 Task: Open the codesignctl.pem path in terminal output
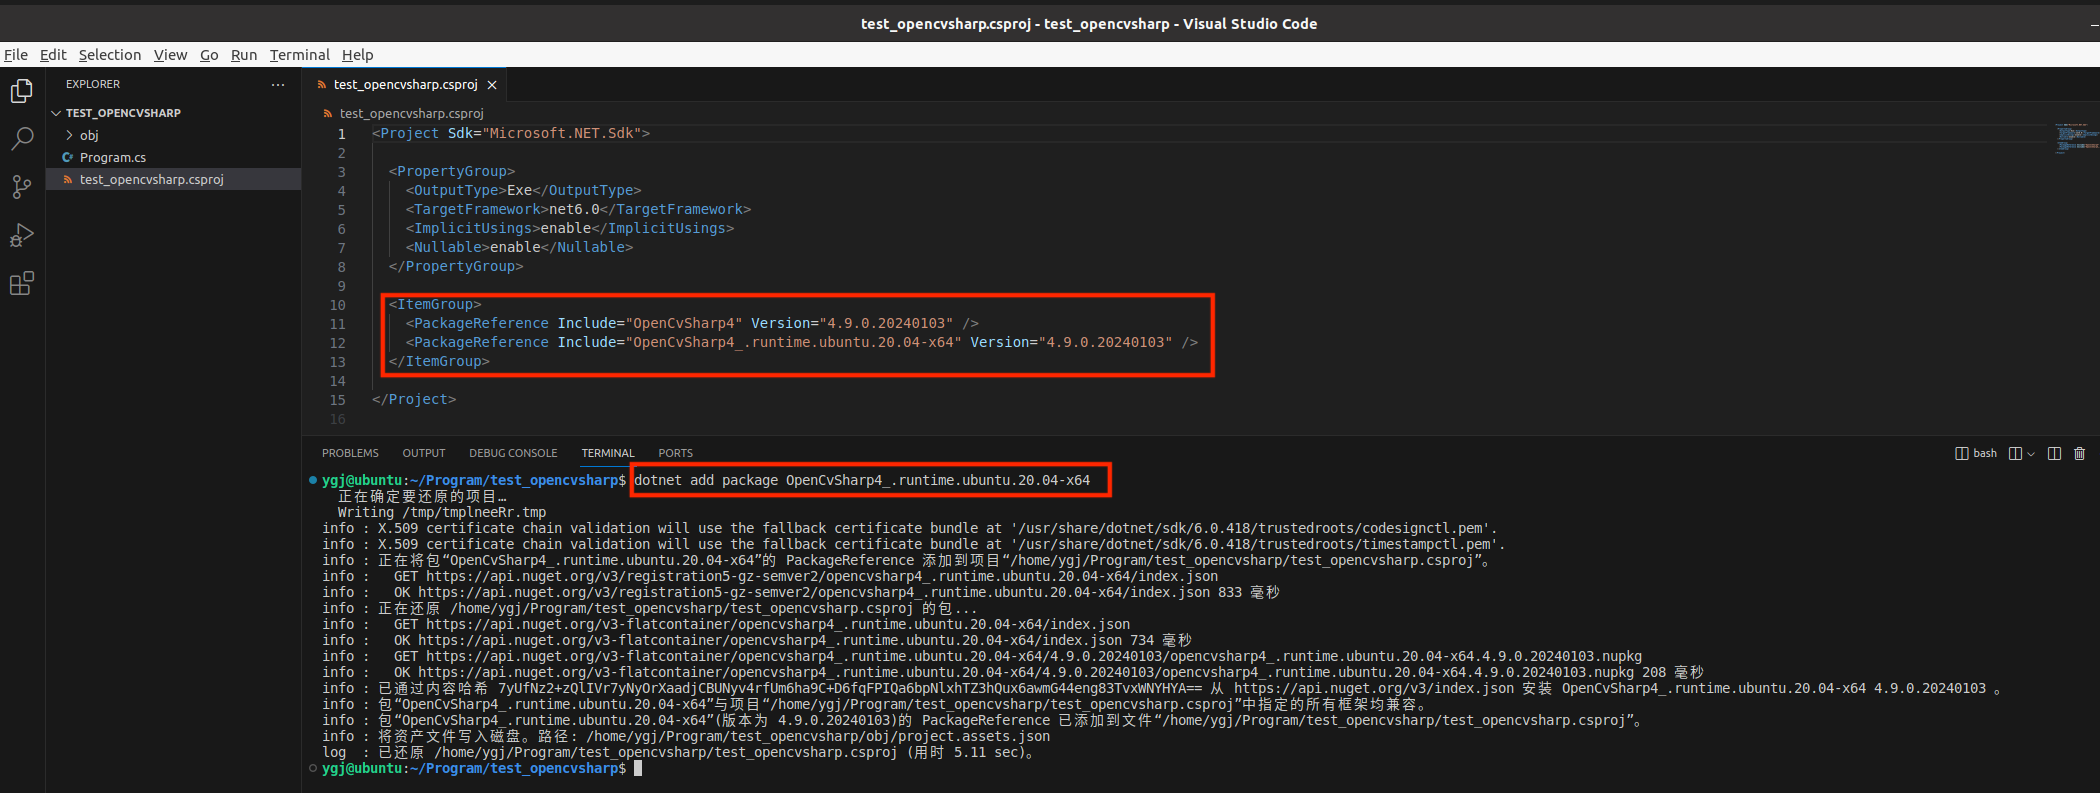click(x=1254, y=529)
